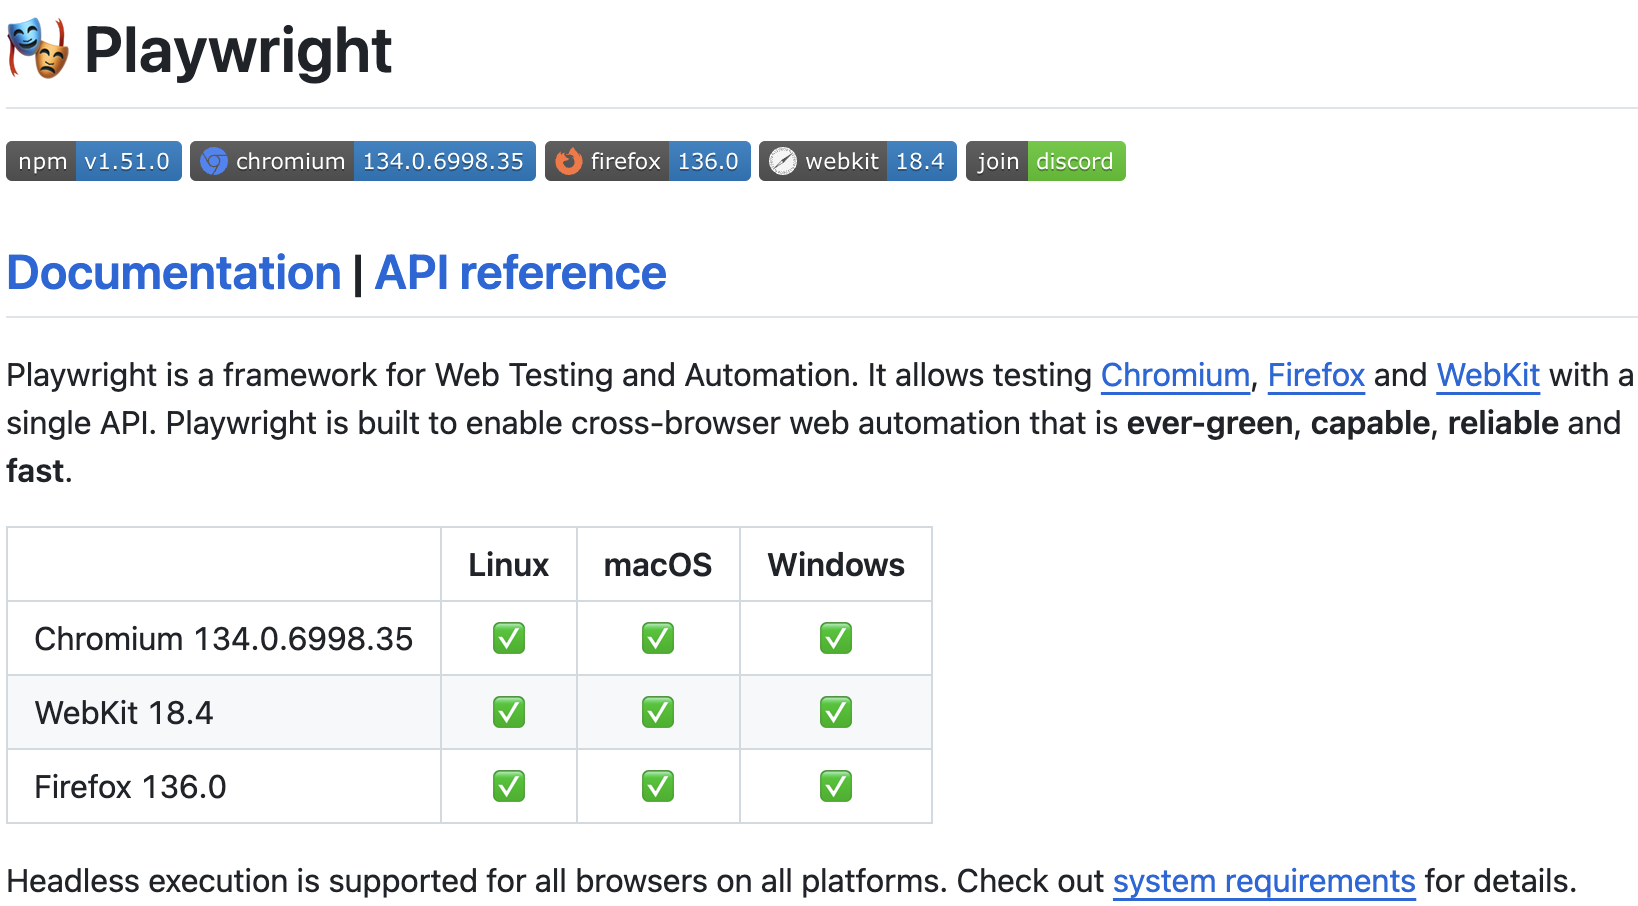
Task: Follow the WebKit link in the paragraph
Action: 1488,375
